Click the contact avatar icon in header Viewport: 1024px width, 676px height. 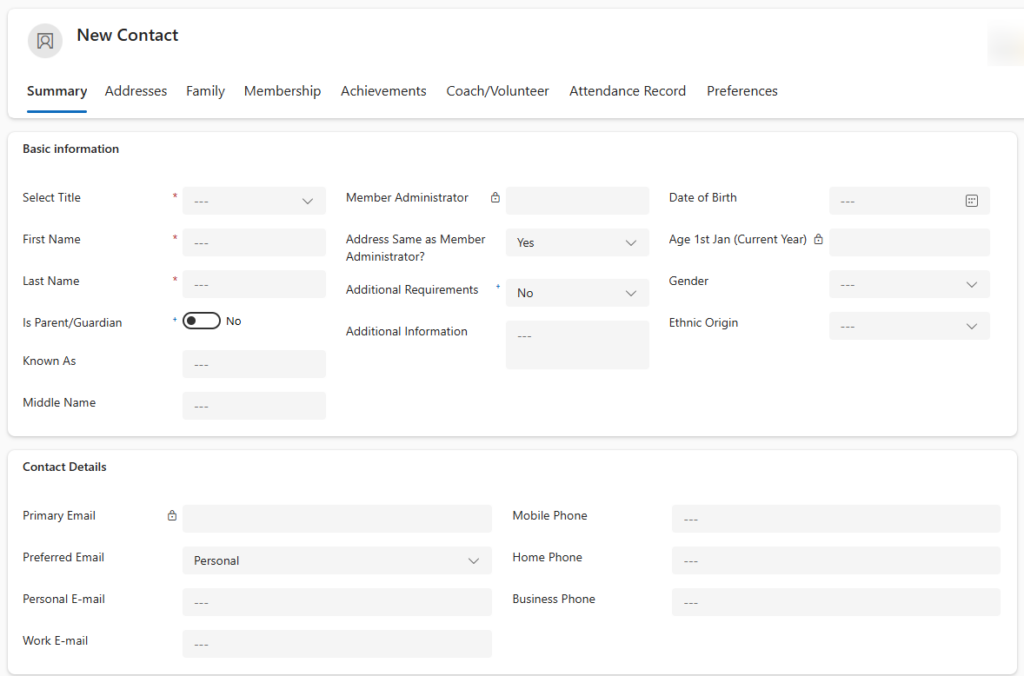(45, 41)
